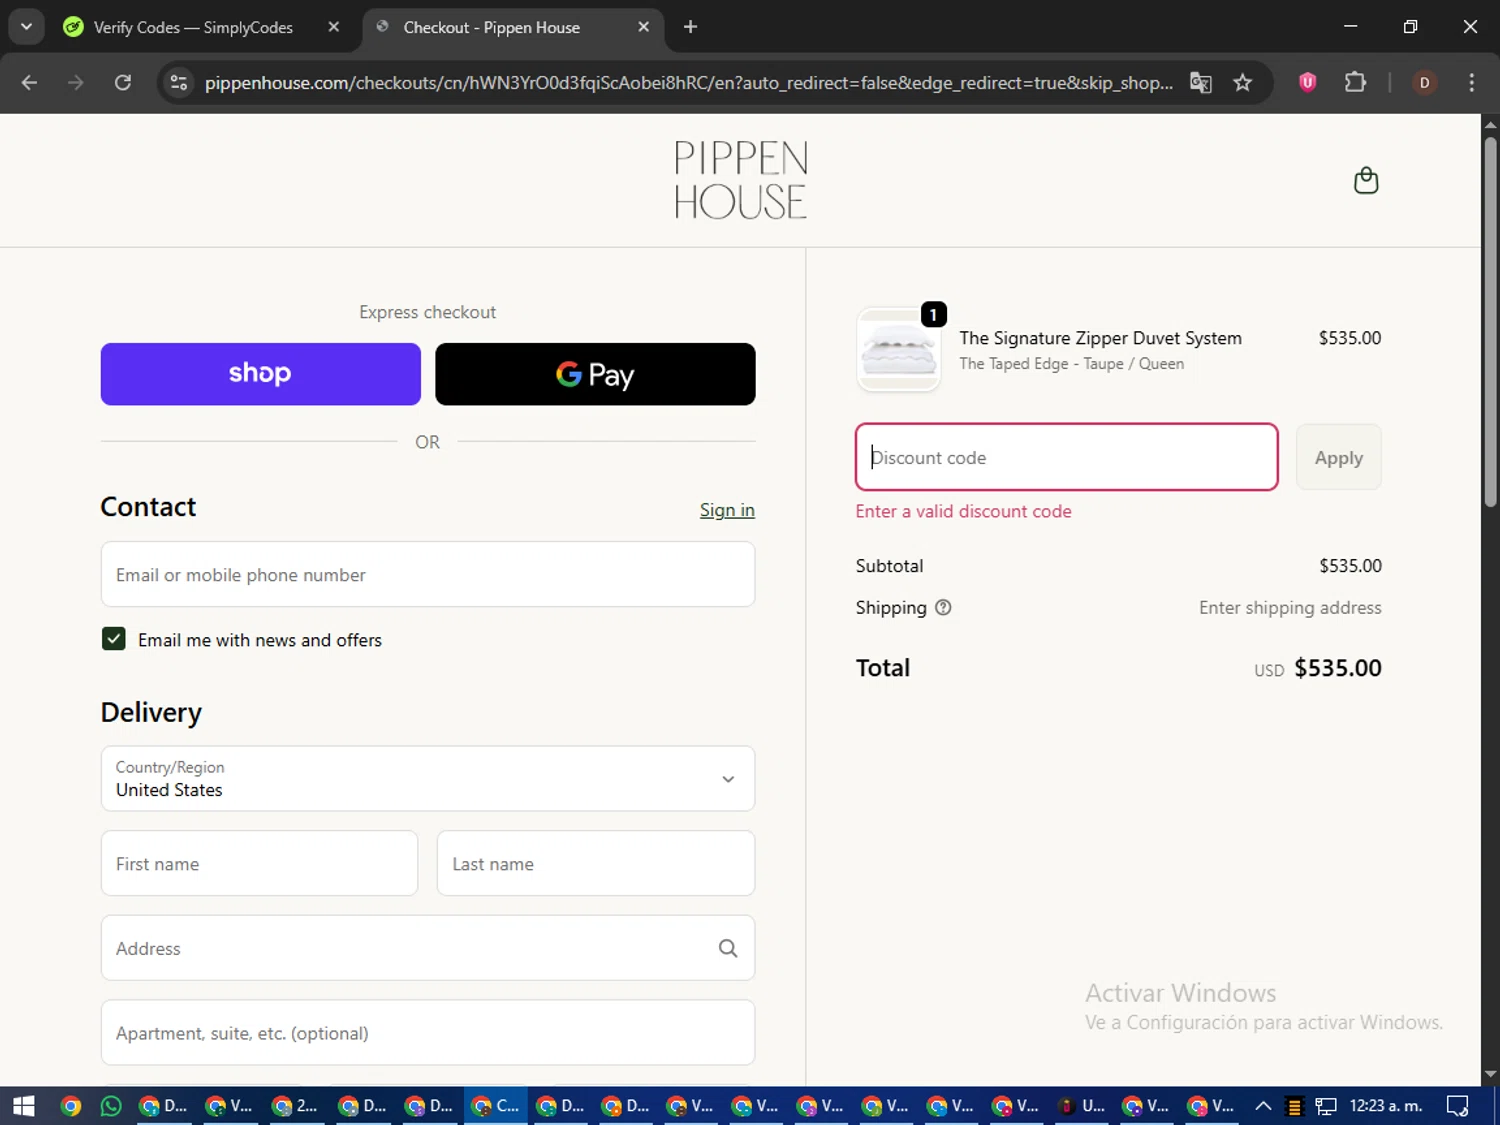Click the "Enter shipping address" text
The image size is (1500, 1125).
click(x=1290, y=607)
